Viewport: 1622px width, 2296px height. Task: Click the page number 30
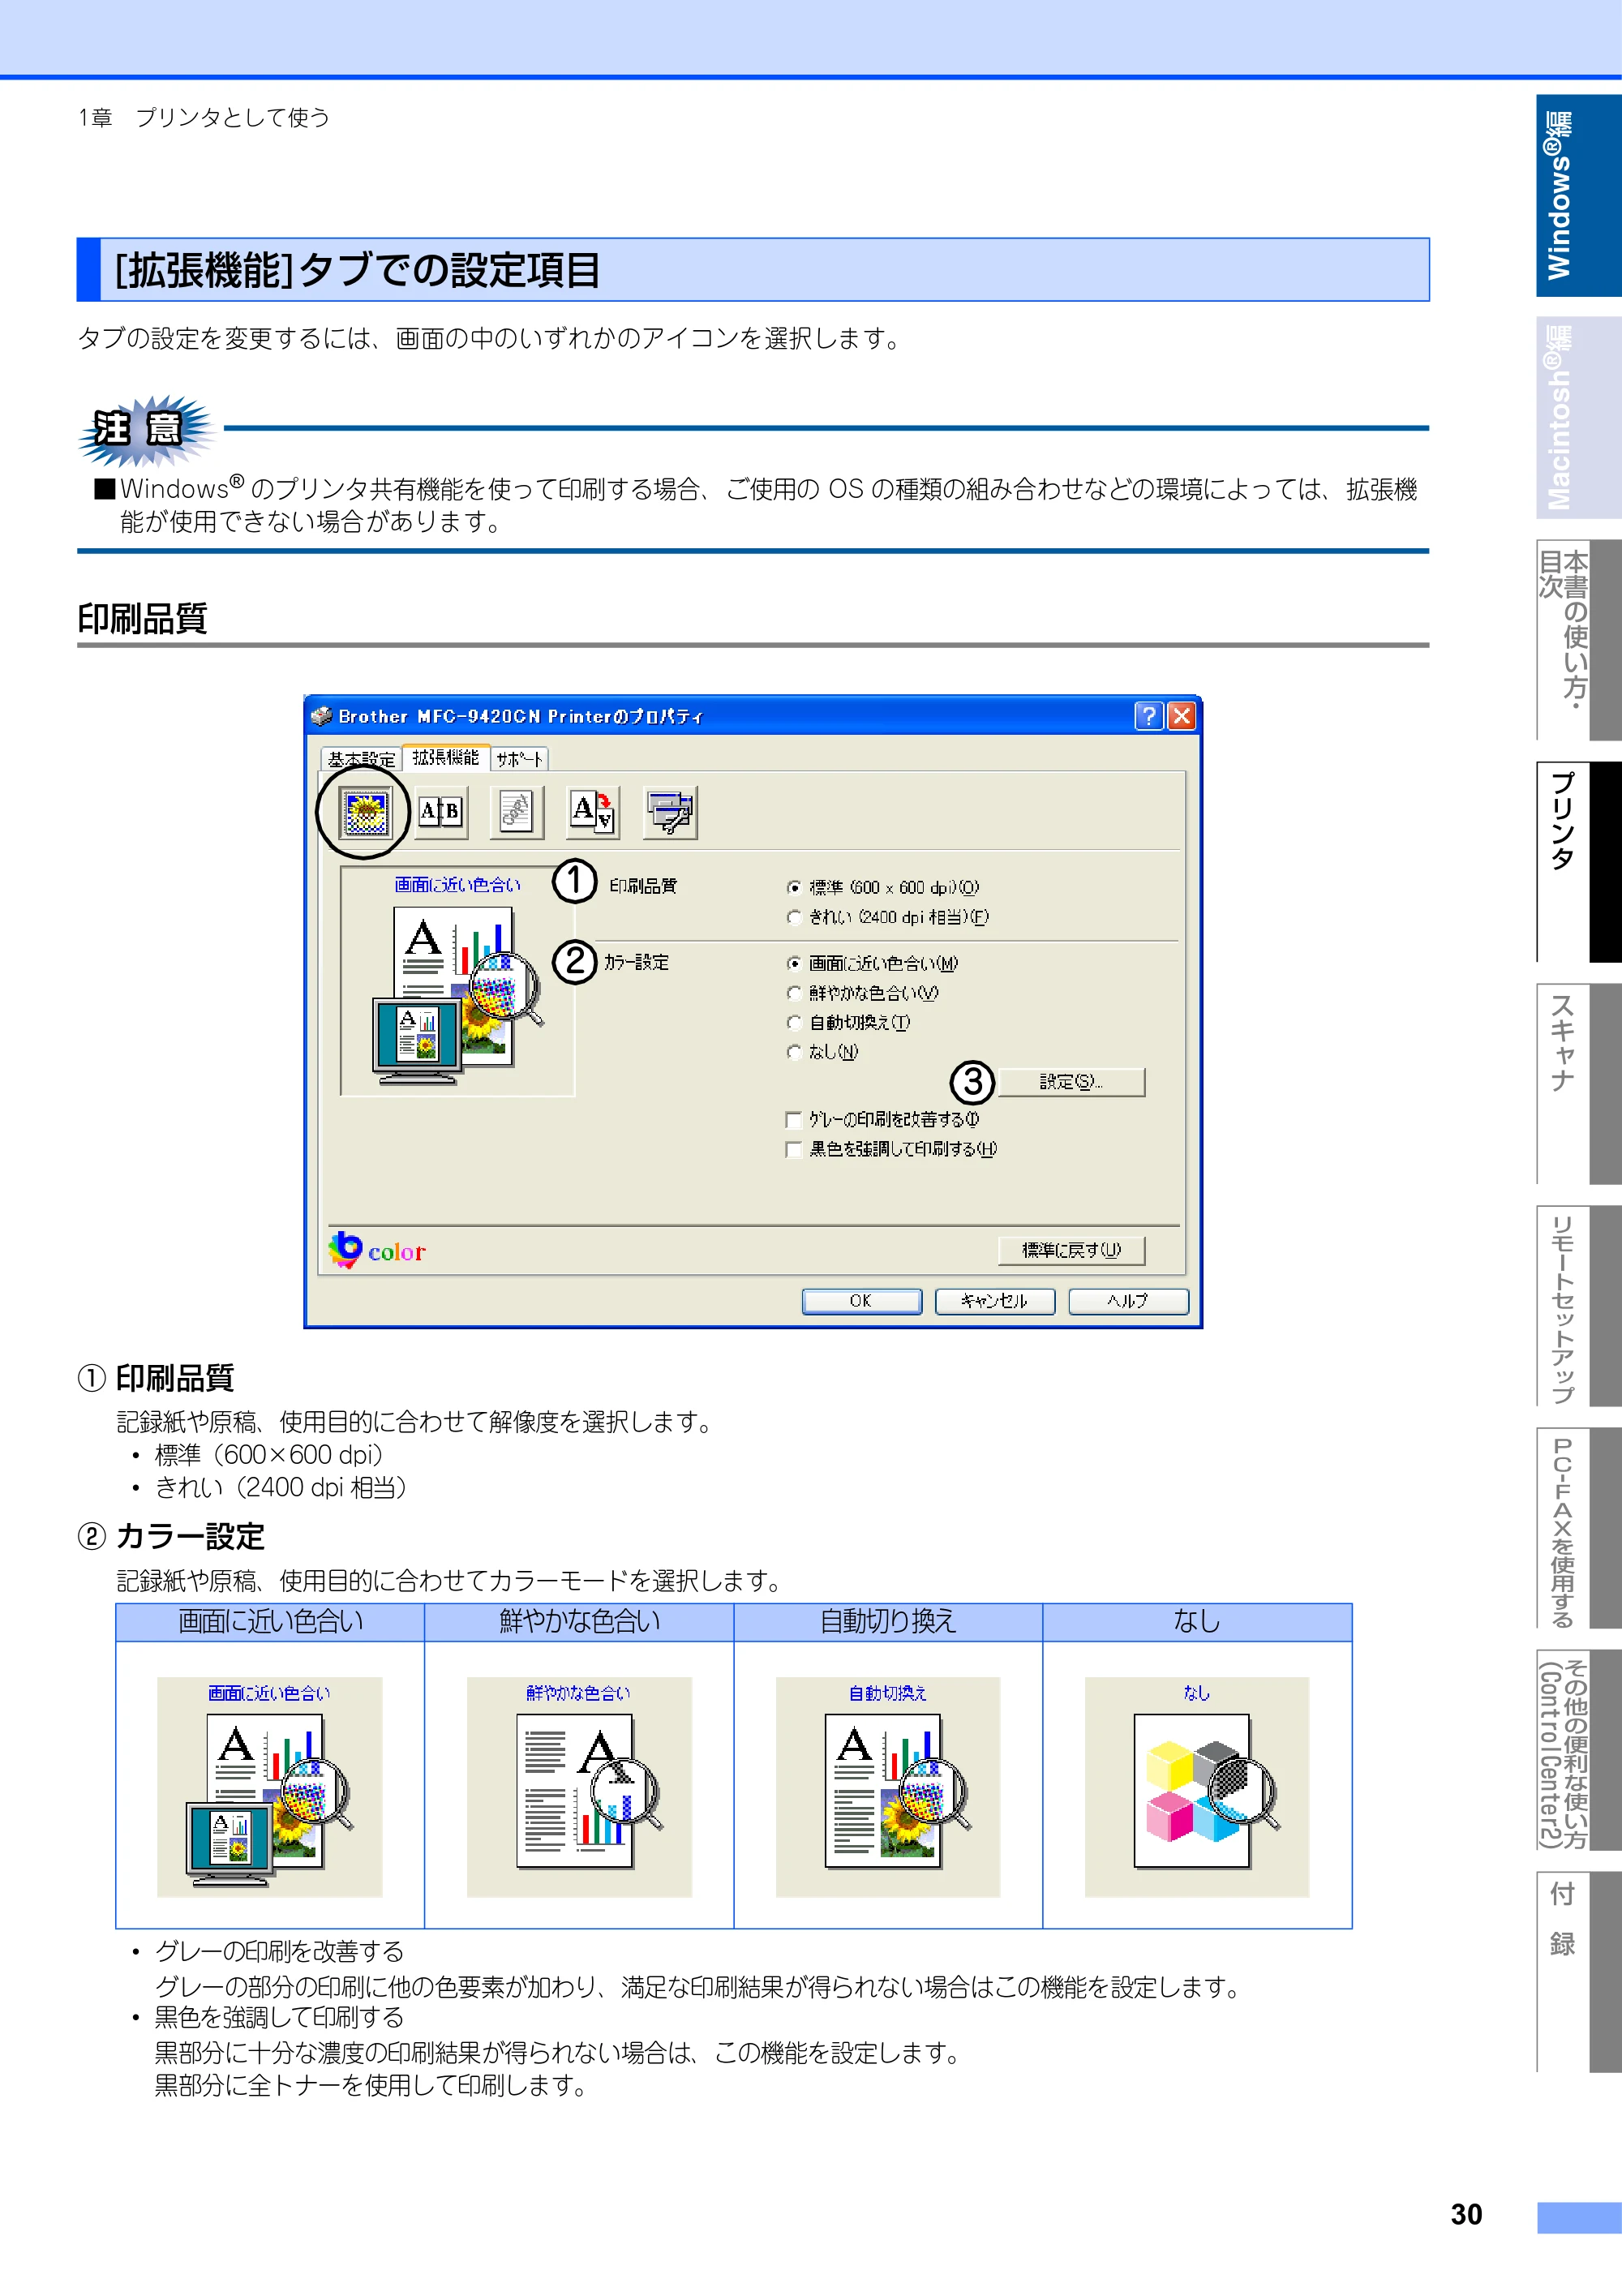1466,2215
